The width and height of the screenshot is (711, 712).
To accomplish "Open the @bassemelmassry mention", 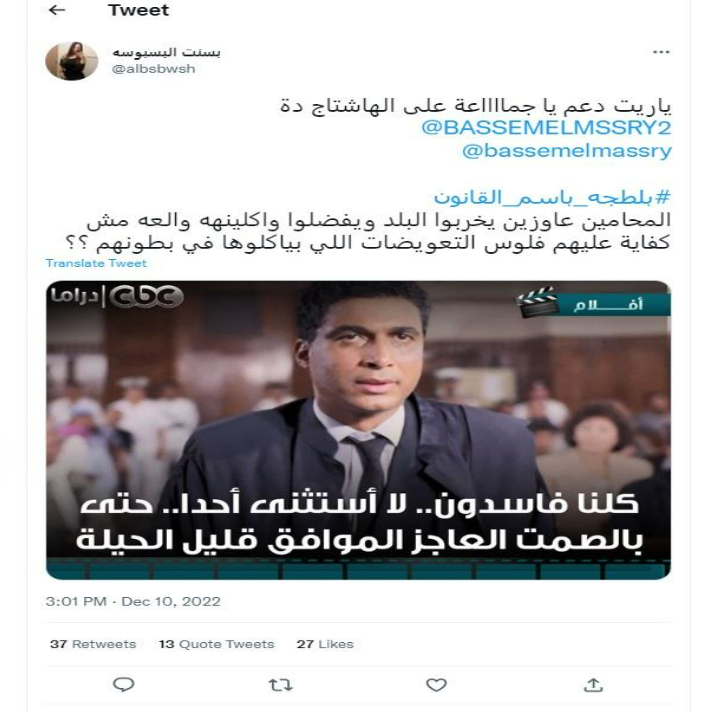I will pyautogui.click(x=567, y=151).
